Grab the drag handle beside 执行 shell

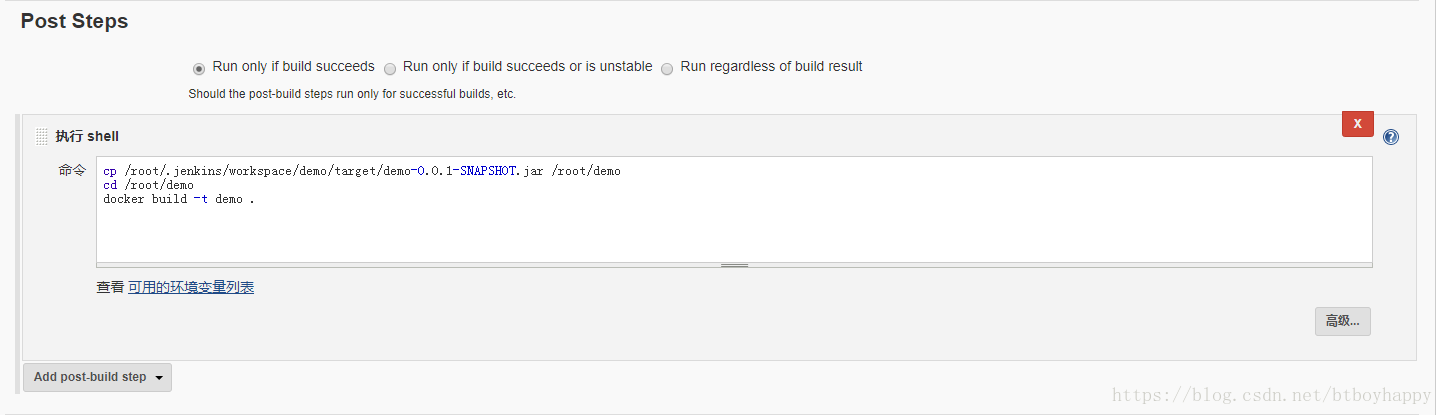(x=42, y=136)
